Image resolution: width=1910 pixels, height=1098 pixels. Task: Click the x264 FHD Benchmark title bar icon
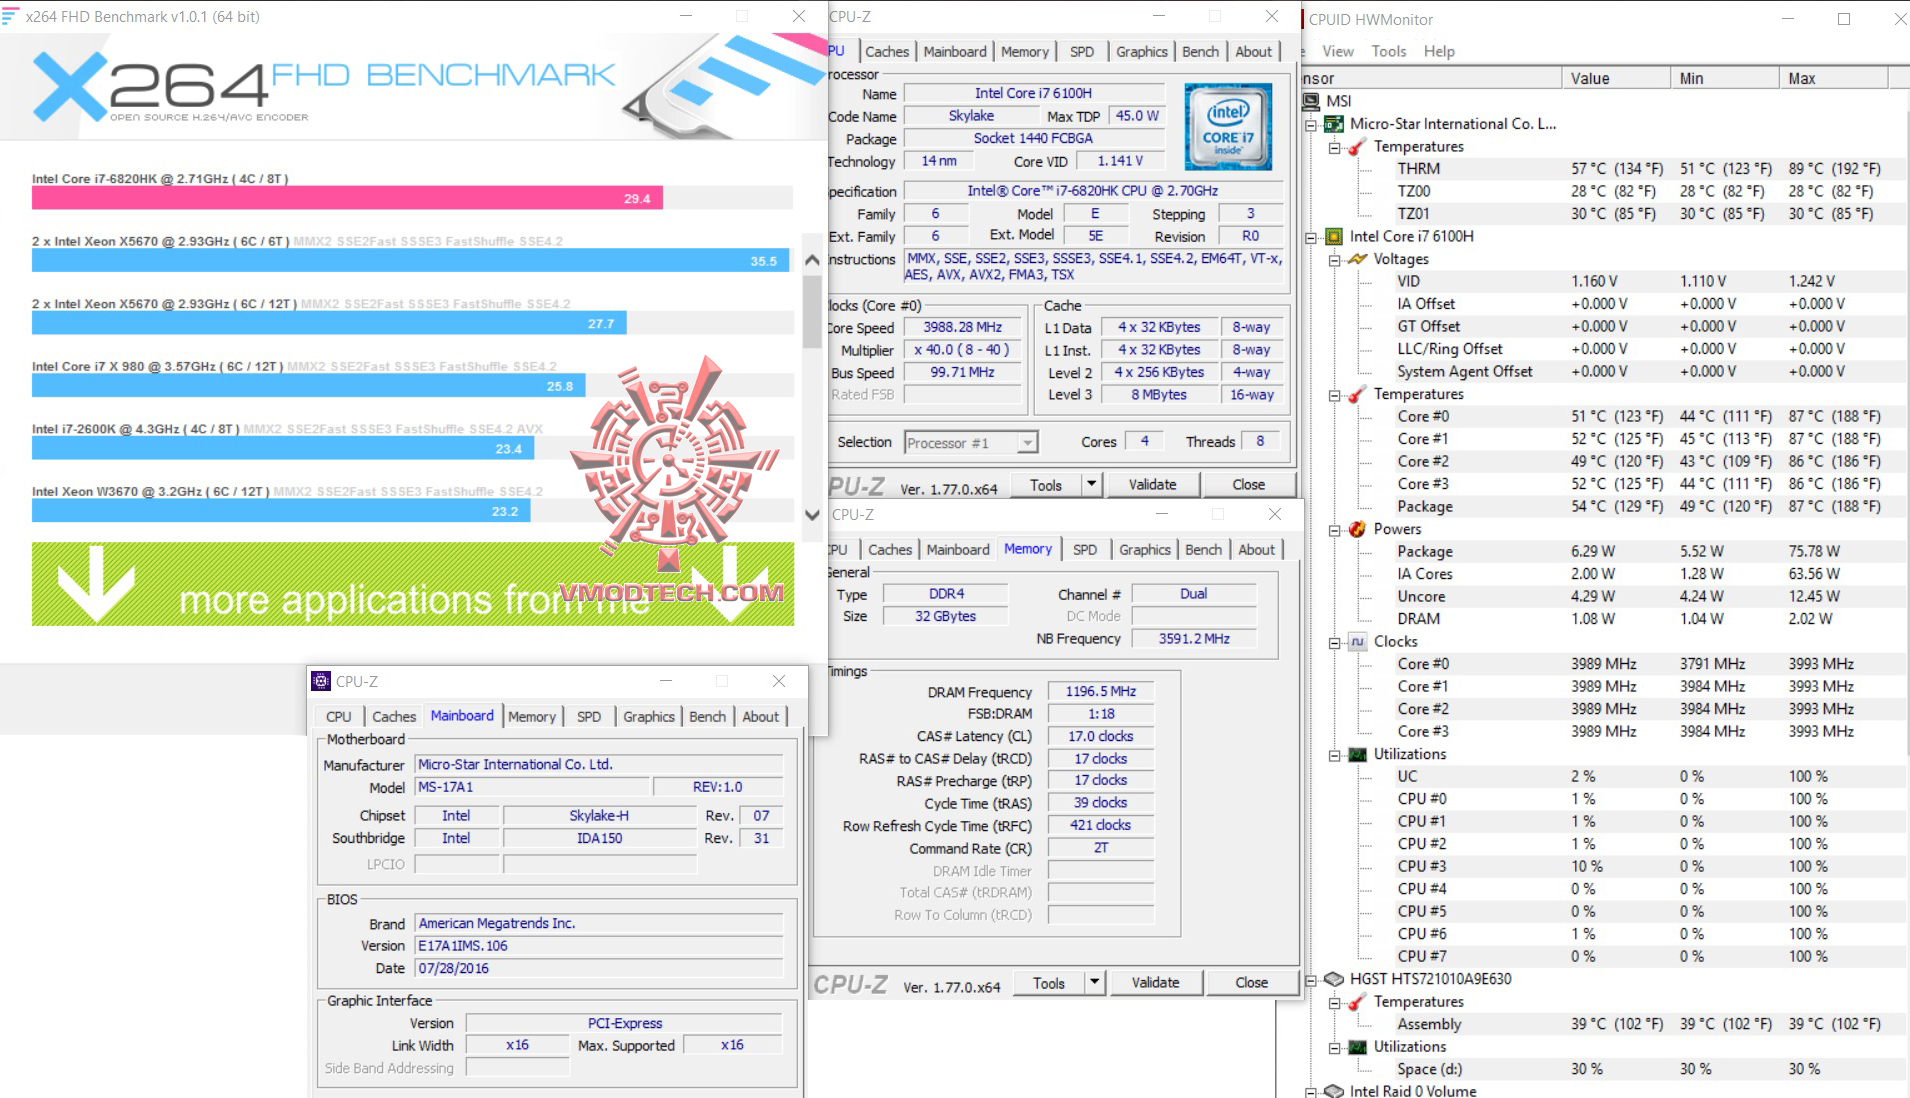click(x=10, y=16)
